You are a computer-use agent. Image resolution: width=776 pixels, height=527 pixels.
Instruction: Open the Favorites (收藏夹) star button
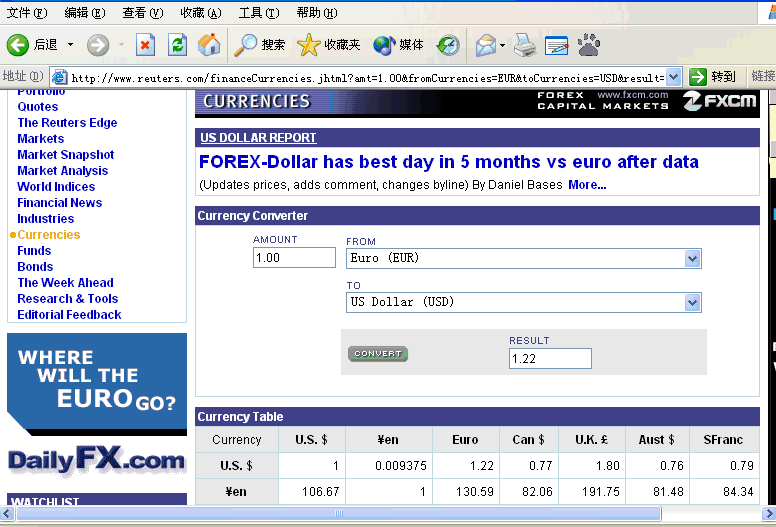click(x=328, y=45)
